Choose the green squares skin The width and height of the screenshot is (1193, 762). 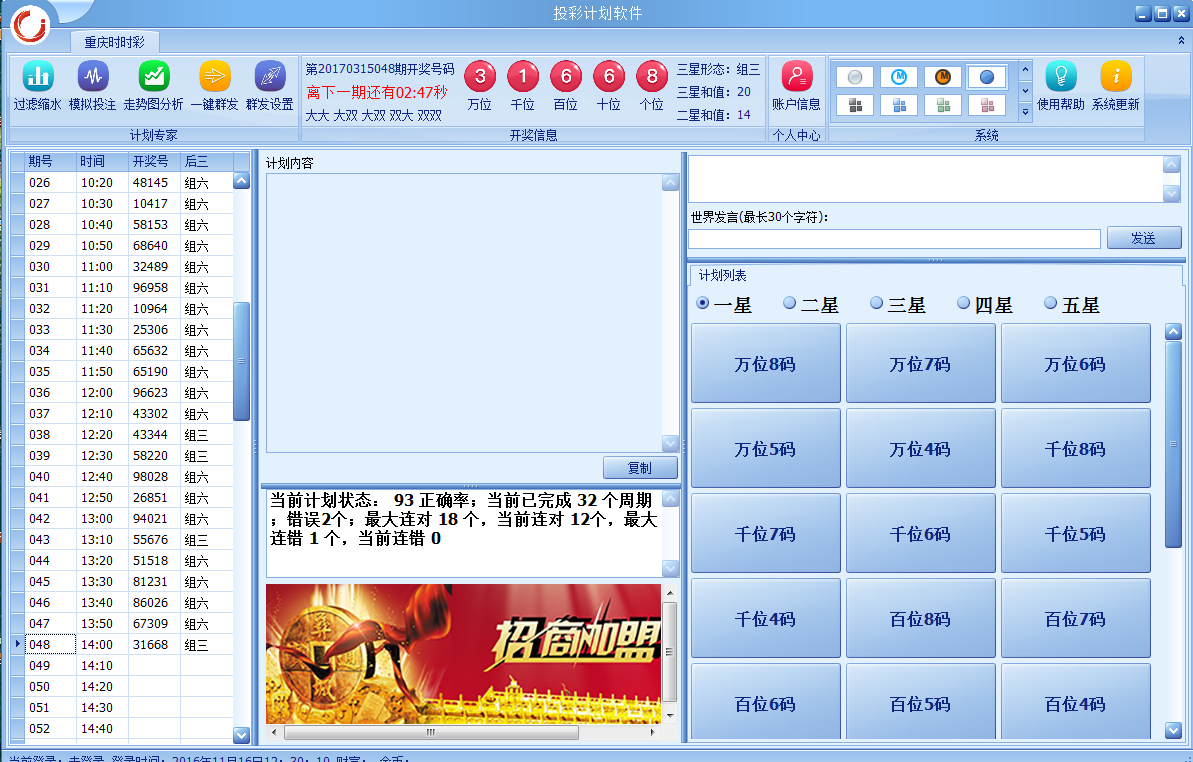(x=943, y=105)
